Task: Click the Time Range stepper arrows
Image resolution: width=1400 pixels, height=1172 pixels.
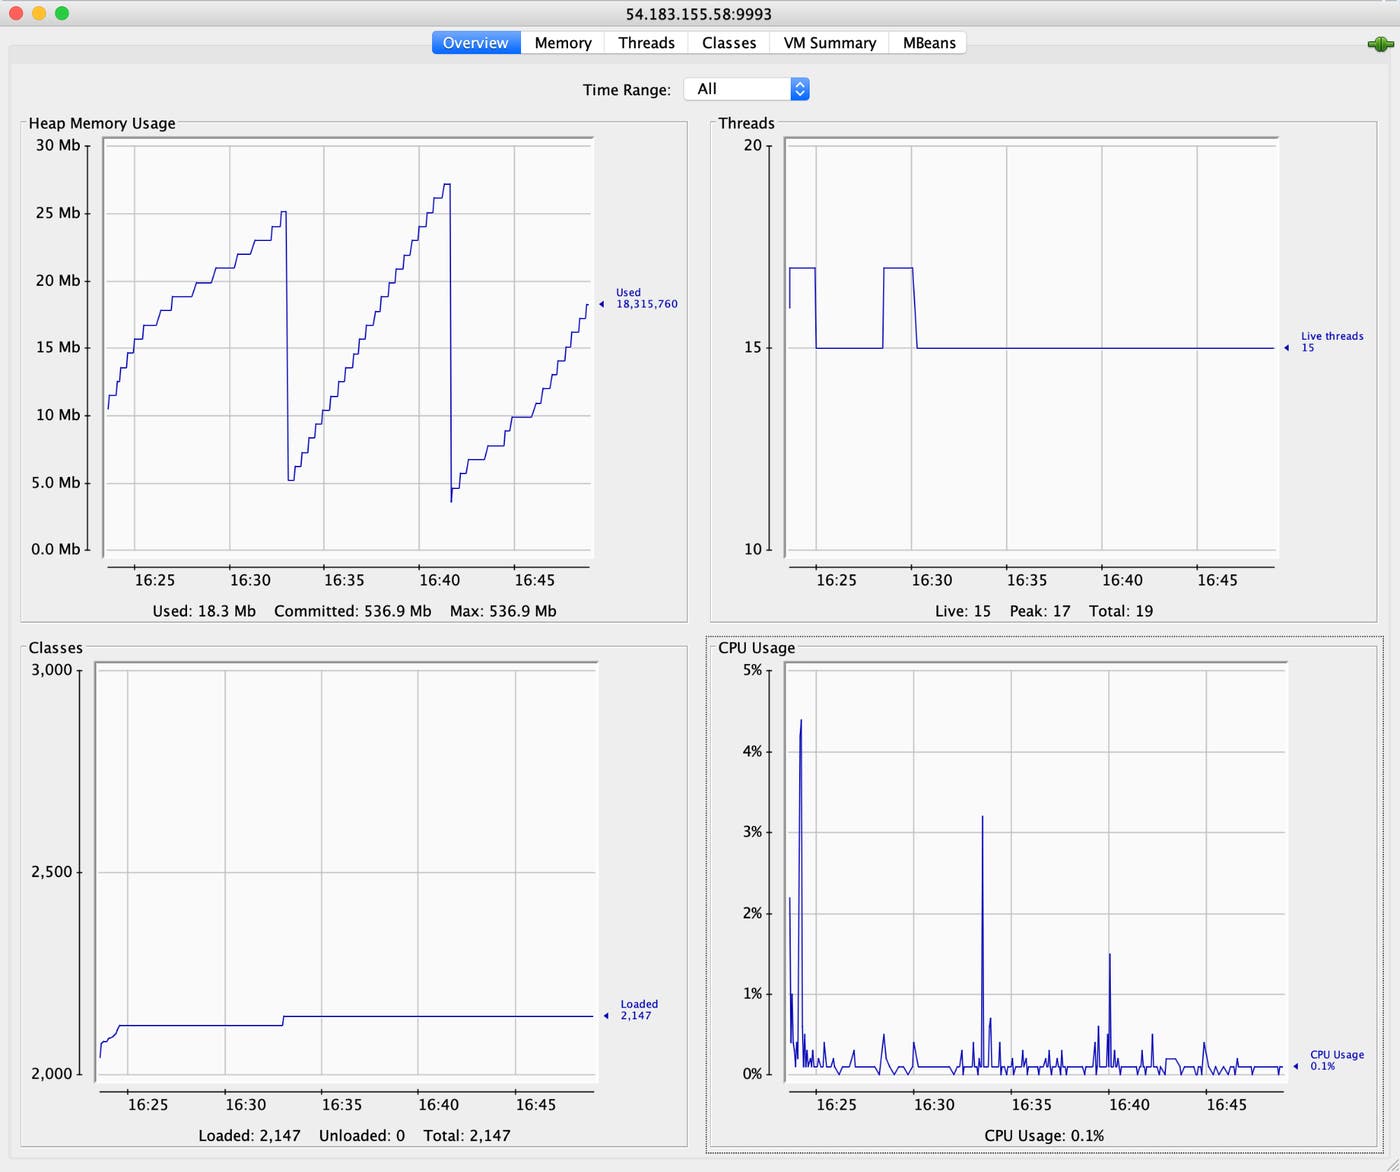Action: point(799,88)
